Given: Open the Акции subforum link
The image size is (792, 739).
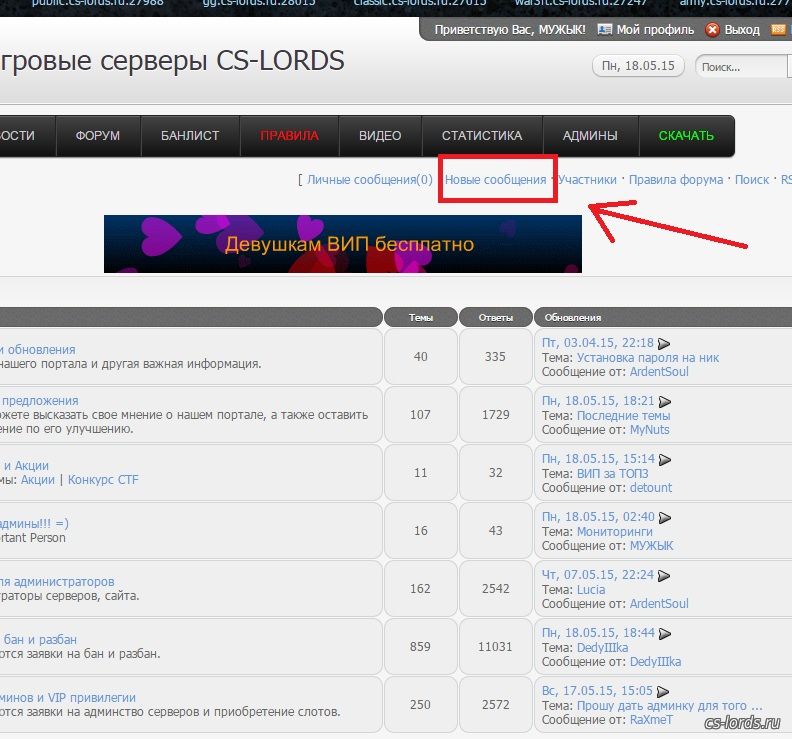Looking at the screenshot, I should pyautogui.click(x=37, y=480).
